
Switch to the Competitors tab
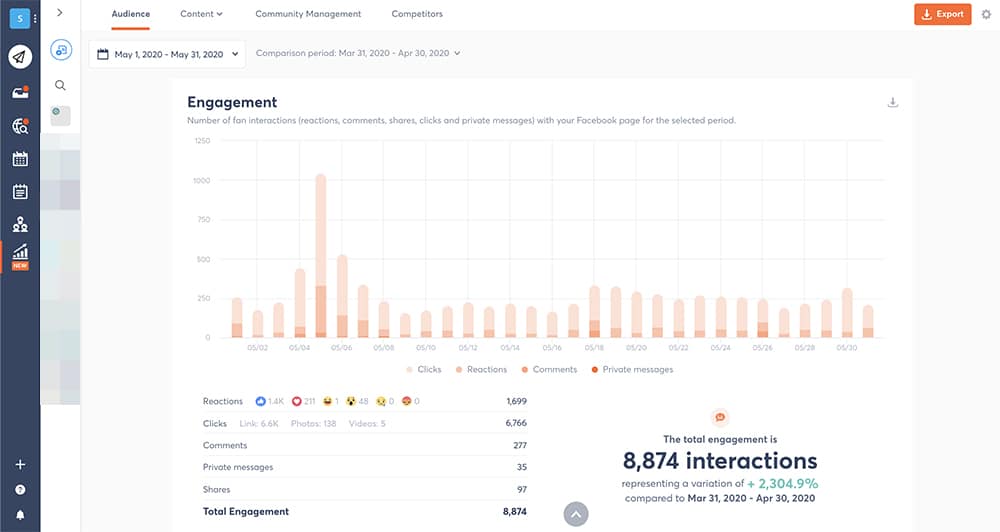(417, 14)
